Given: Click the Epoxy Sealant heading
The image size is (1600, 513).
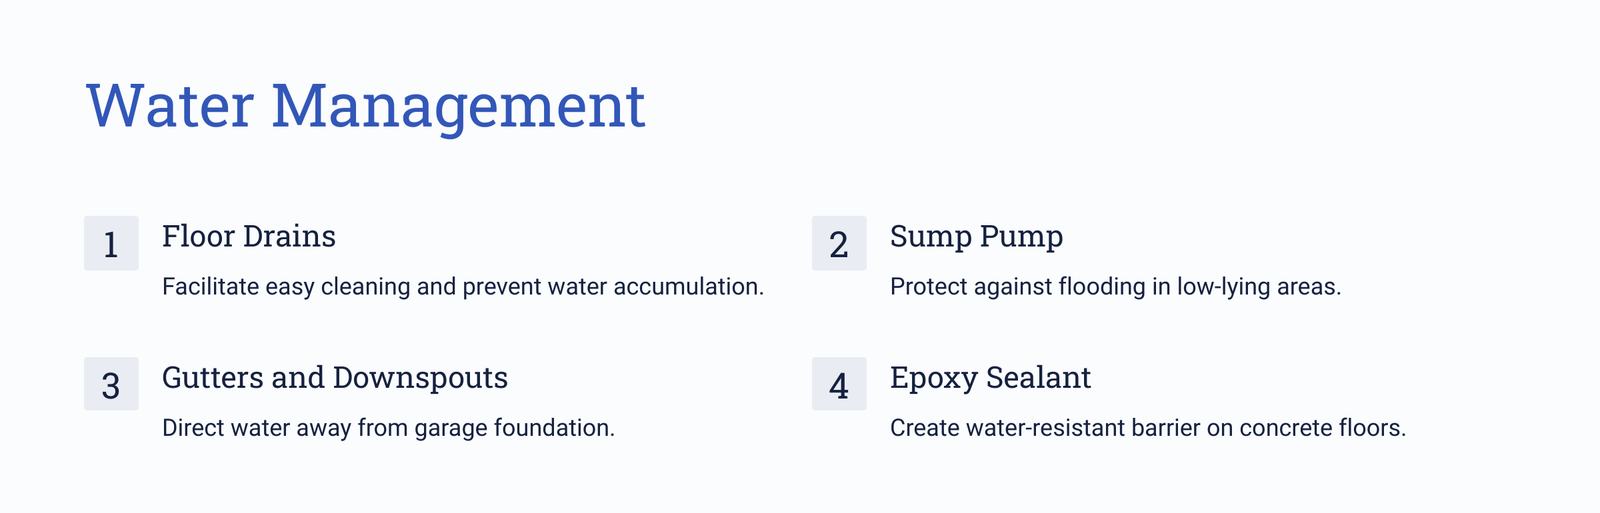Looking at the screenshot, I should click(x=990, y=377).
